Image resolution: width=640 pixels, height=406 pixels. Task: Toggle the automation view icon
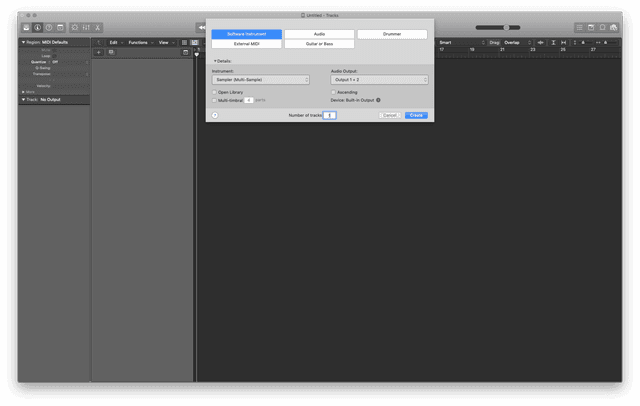tap(195, 42)
